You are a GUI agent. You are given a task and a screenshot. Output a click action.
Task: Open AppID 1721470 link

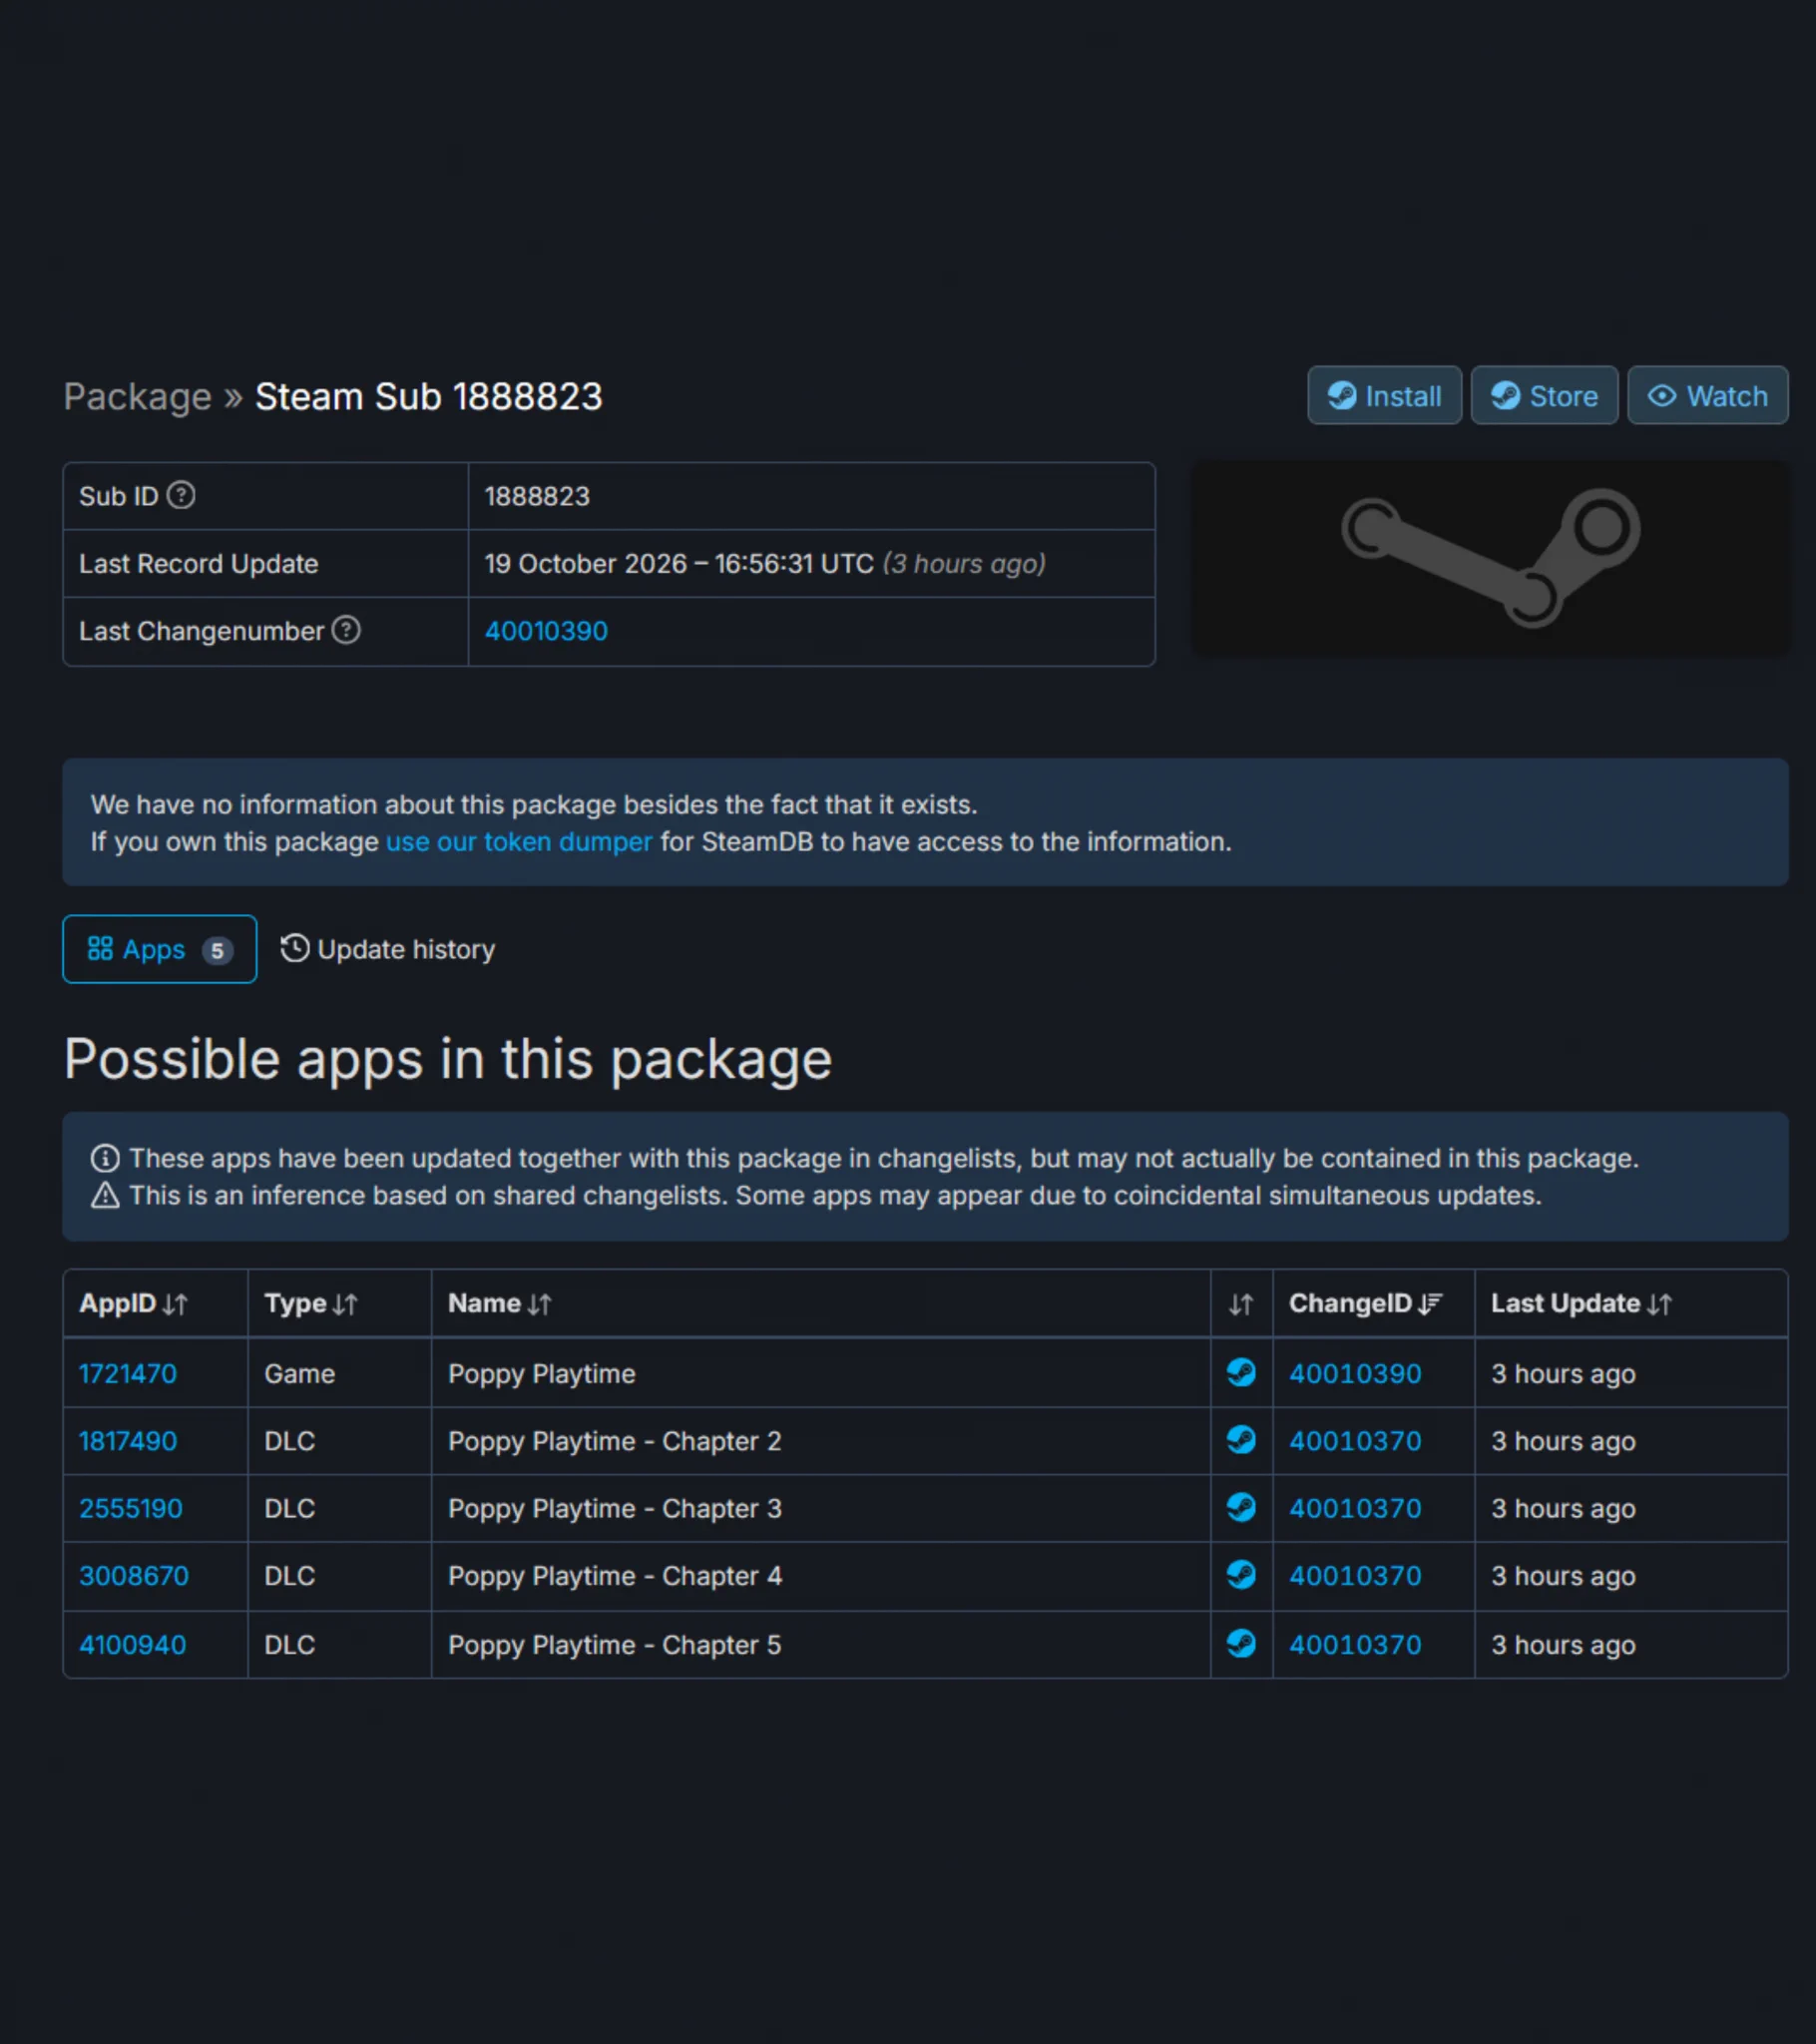(x=128, y=1374)
